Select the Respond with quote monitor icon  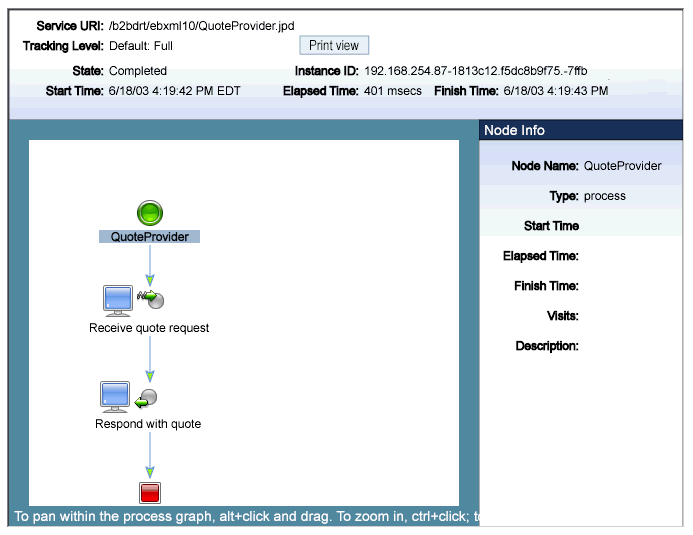(115, 397)
